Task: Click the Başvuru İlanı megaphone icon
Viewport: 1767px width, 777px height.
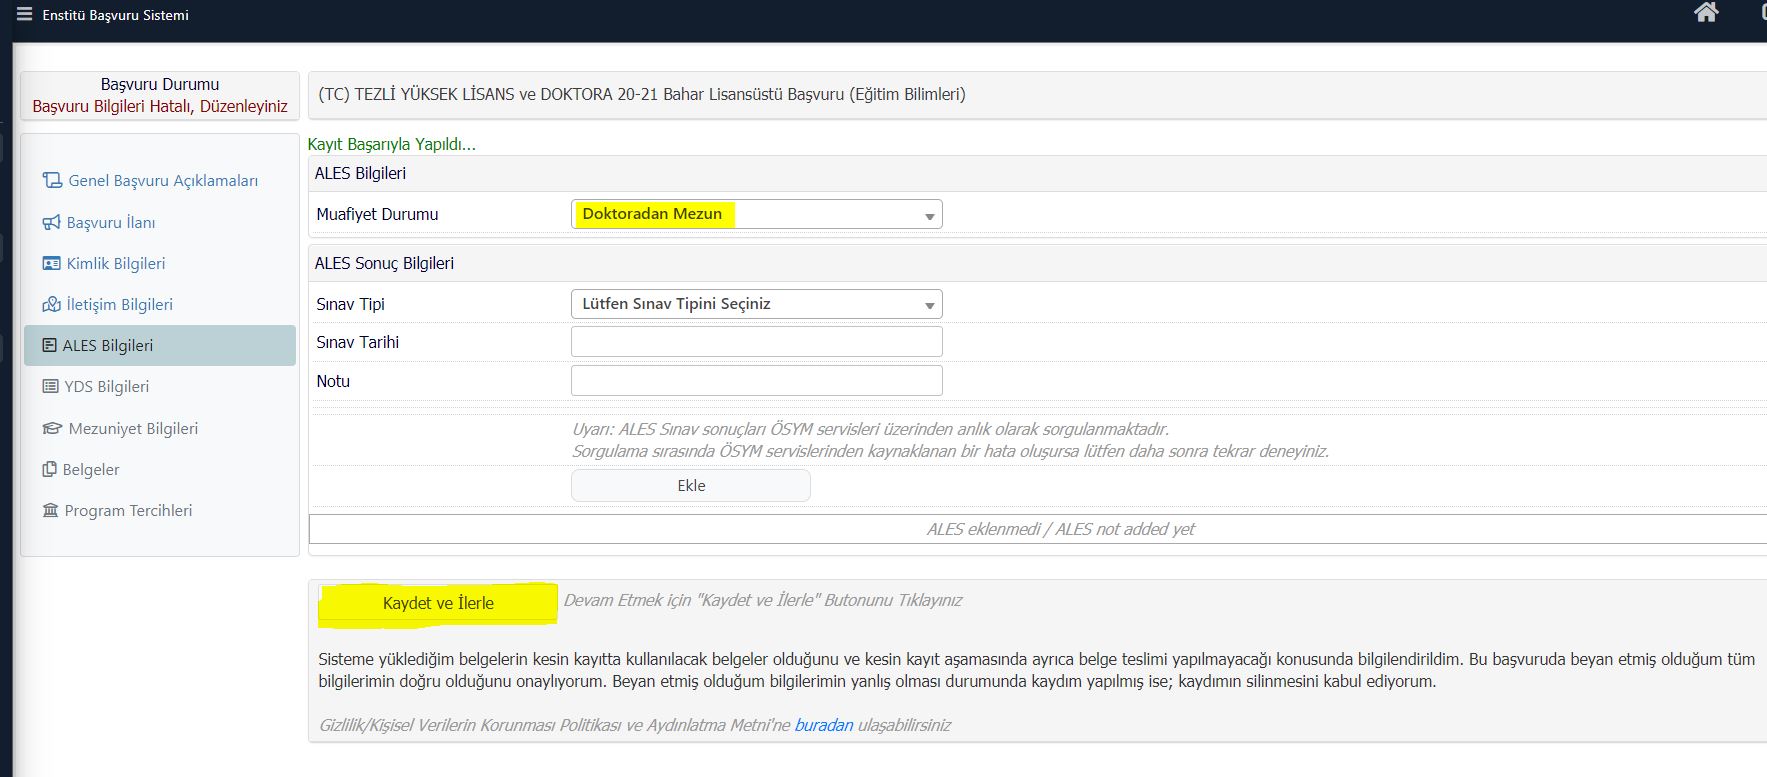Action: point(51,222)
